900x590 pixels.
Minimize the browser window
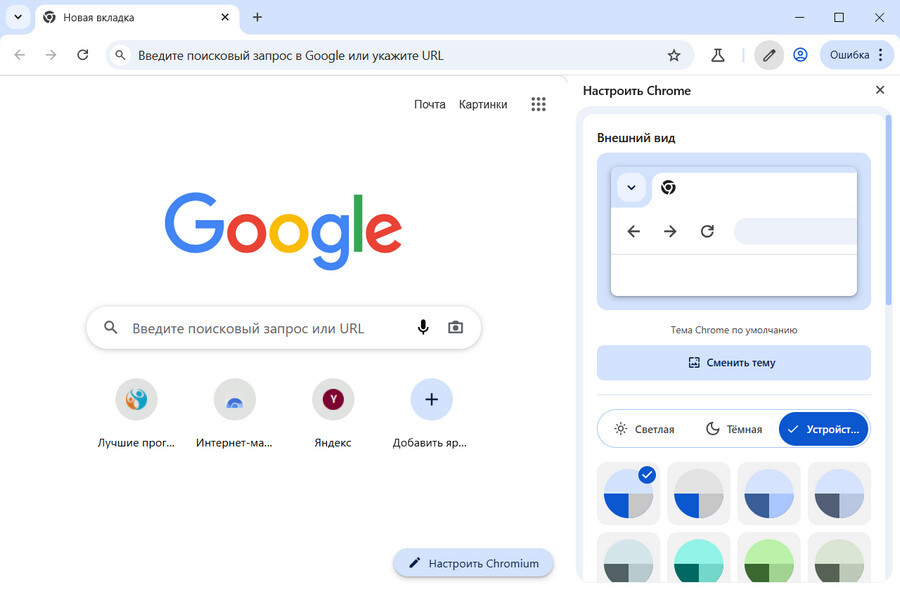800,17
